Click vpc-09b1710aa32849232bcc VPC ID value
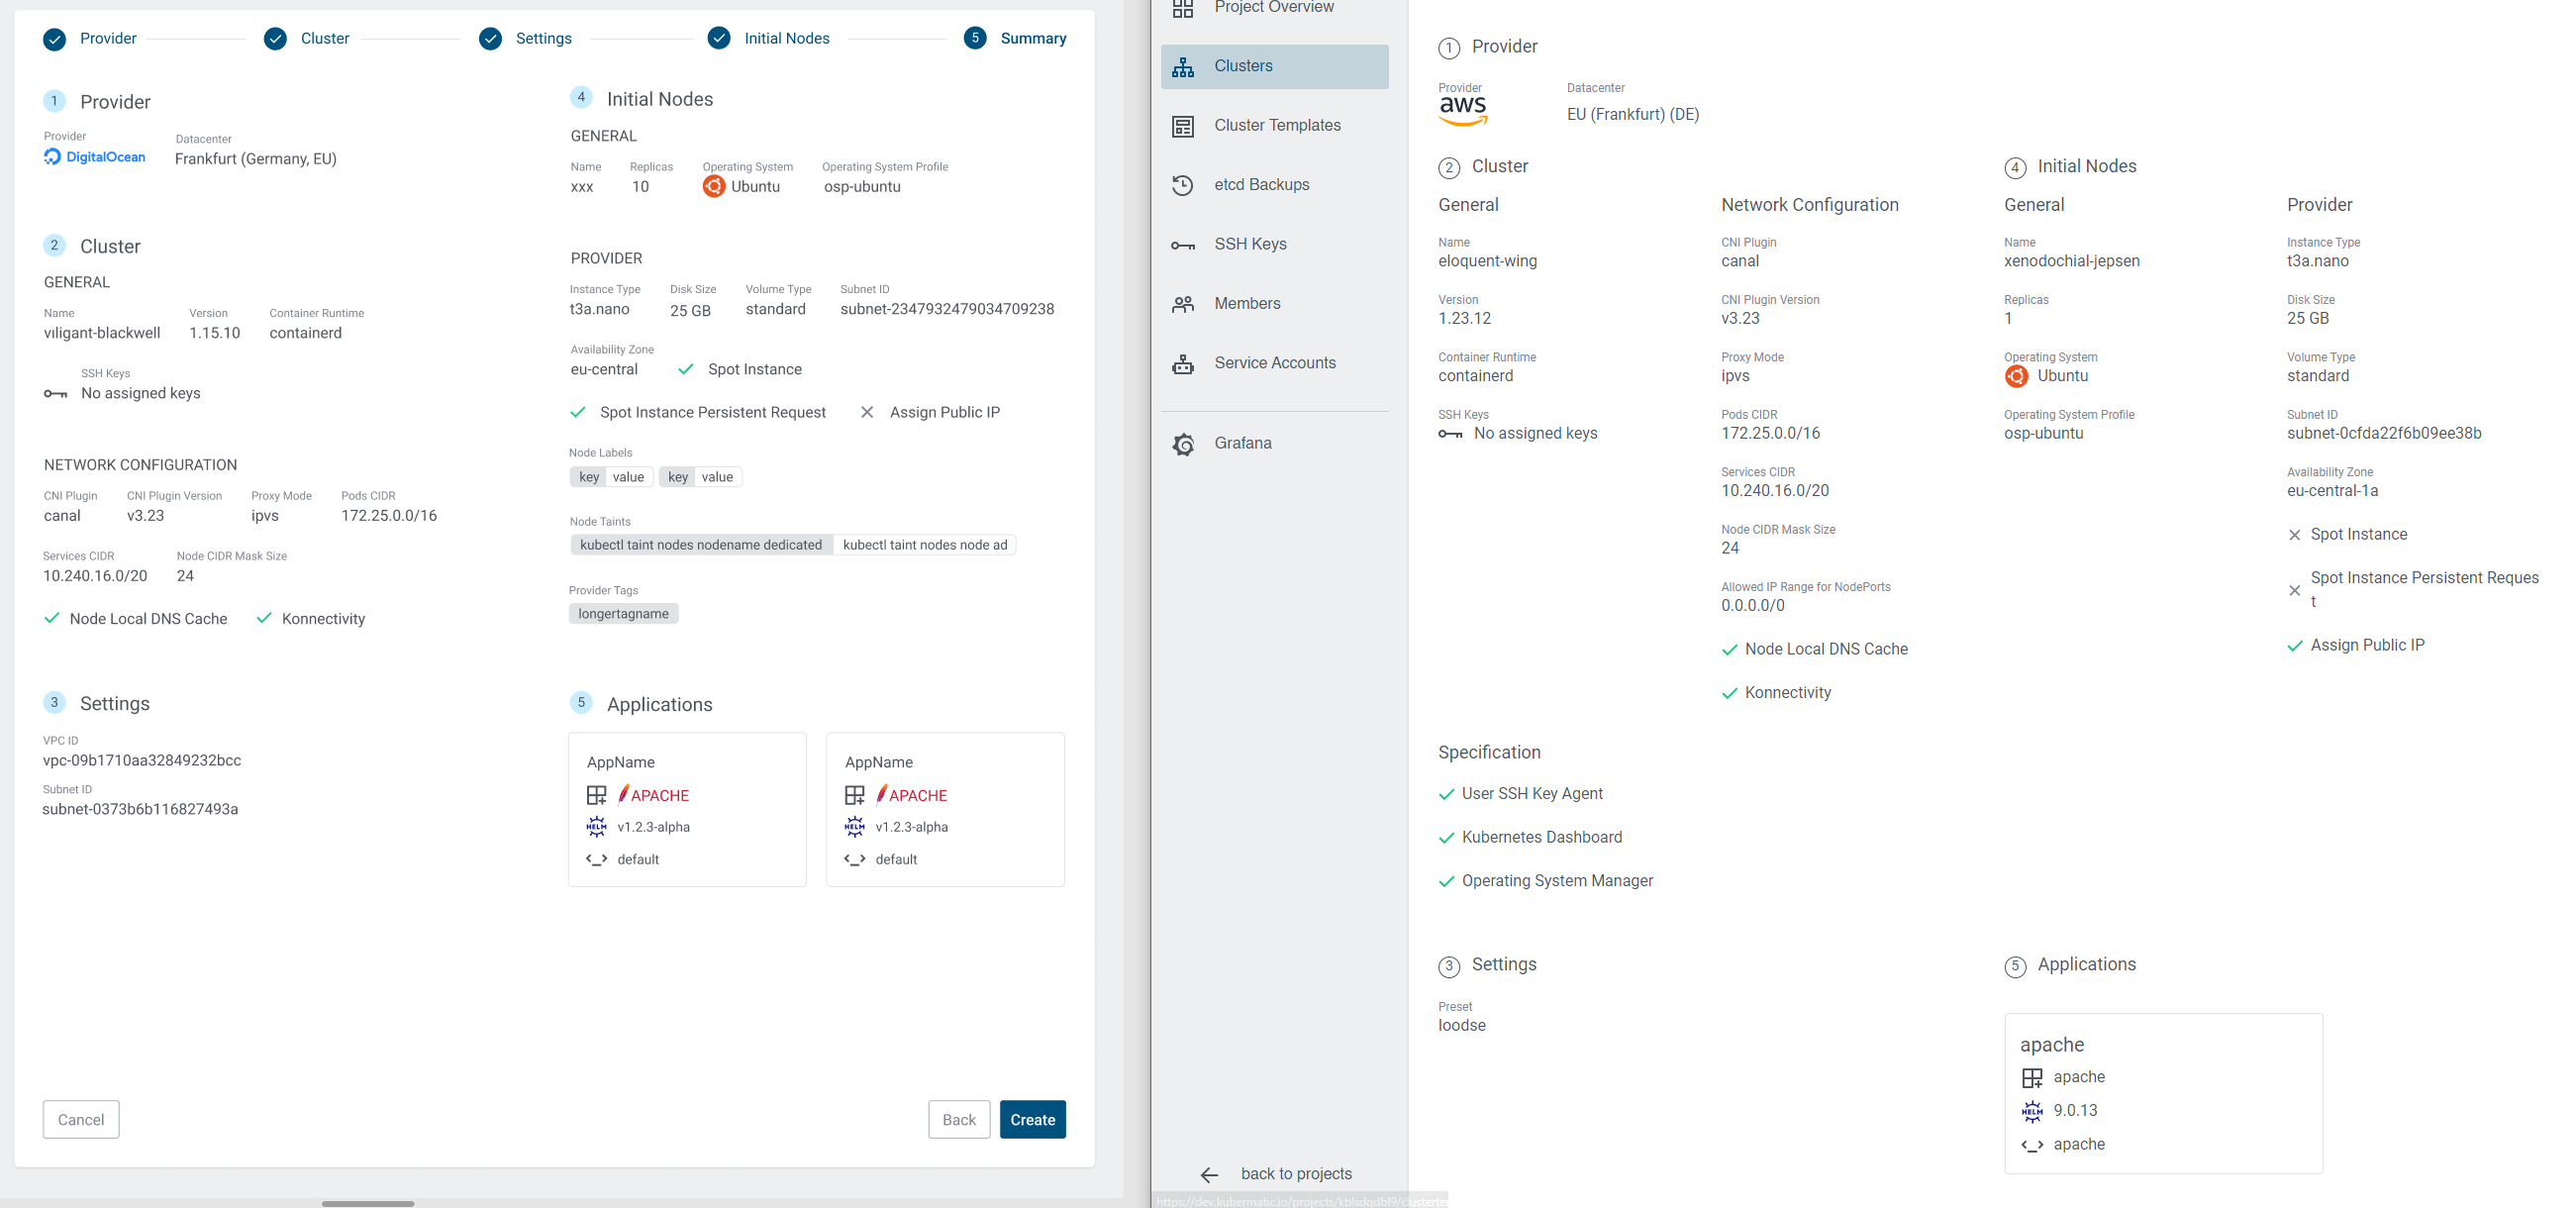The width and height of the screenshot is (2576, 1208). click(x=142, y=761)
